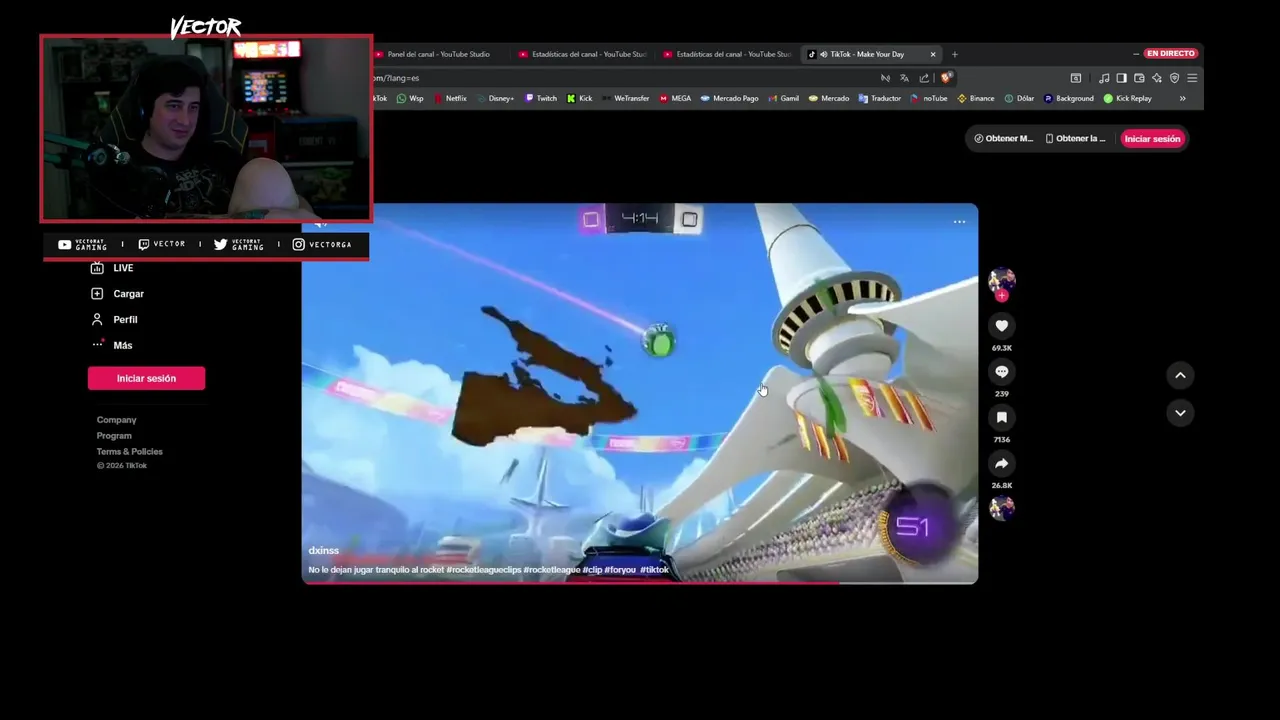Open the video's three-dot more options
The height and width of the screenshot is (720, 1280).
[x=959, y=221]
